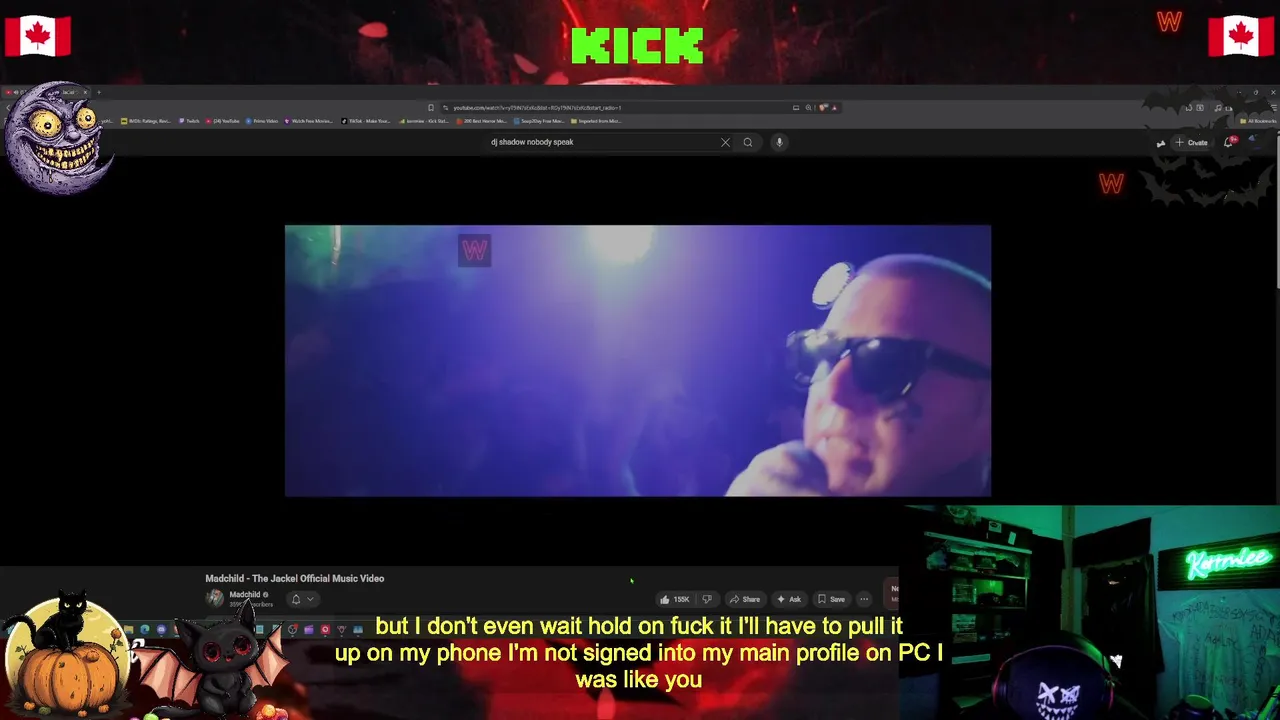Click the zoom magnifier icon in address bar
Screen dimensions: 1280x720
point(808,107)
